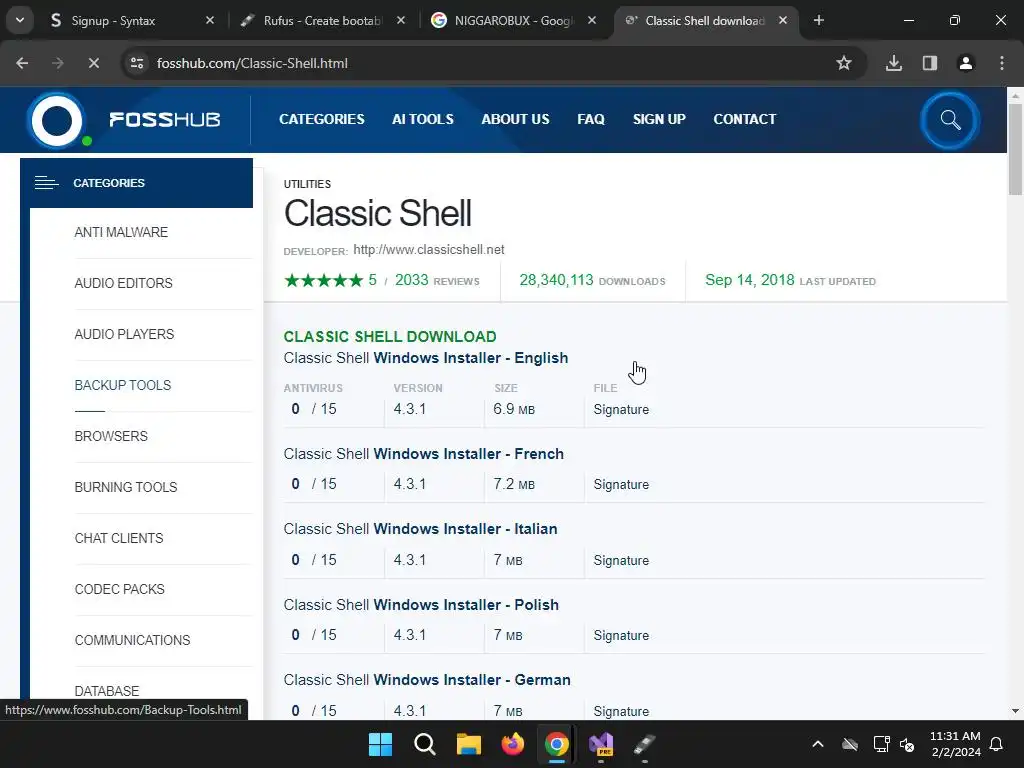Switch to Google search tab
This screenshot has width=1024, height=768.
coord(513,20)
